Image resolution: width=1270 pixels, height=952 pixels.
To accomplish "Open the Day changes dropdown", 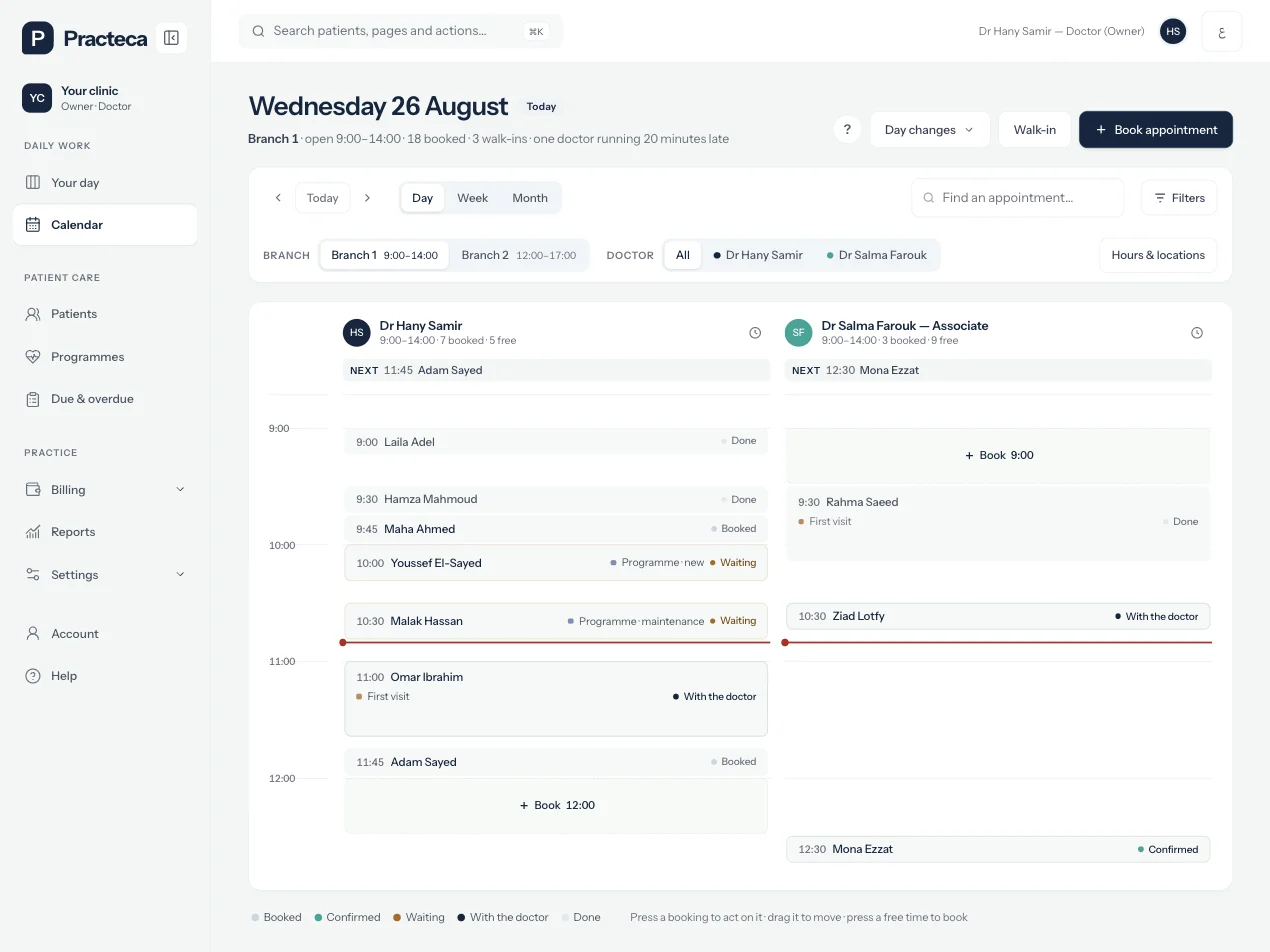I will tap(929, 130).
